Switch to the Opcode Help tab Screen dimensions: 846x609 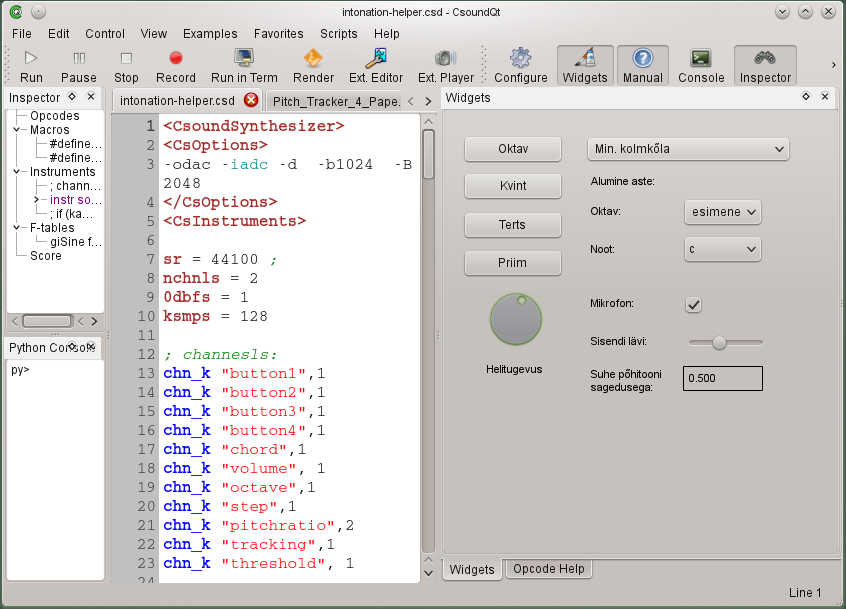click(x=548, y=569)
